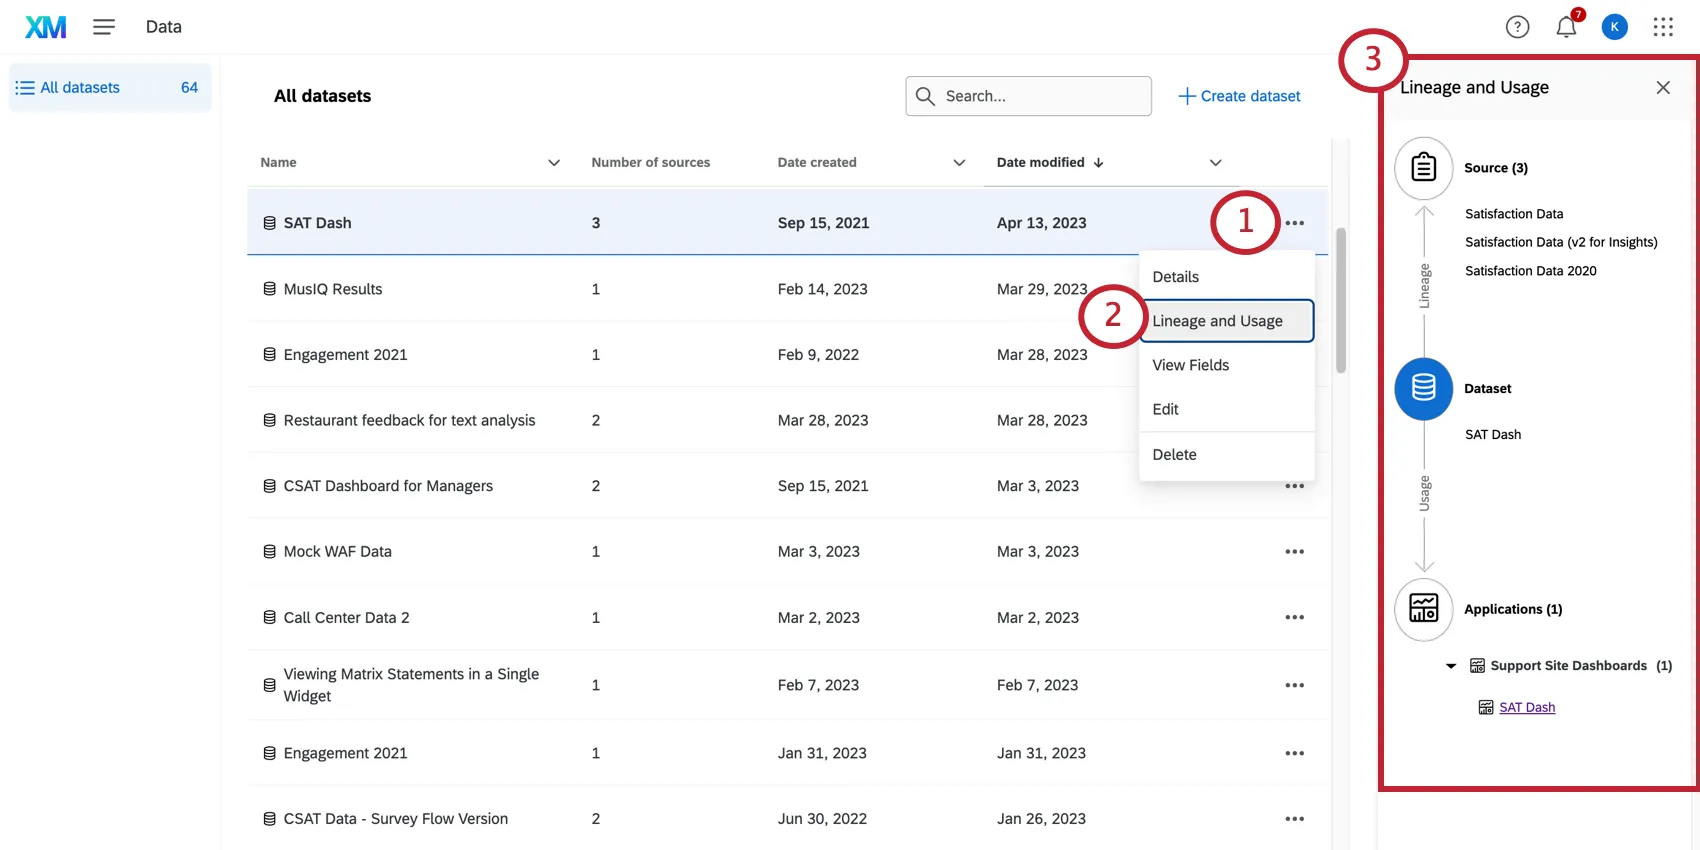
Task: Open the user account avatar
Action: 1614,27
